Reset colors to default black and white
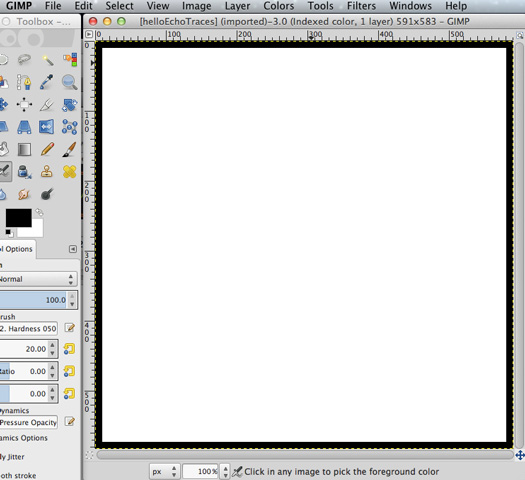The image size is (525, 480). 9,233
